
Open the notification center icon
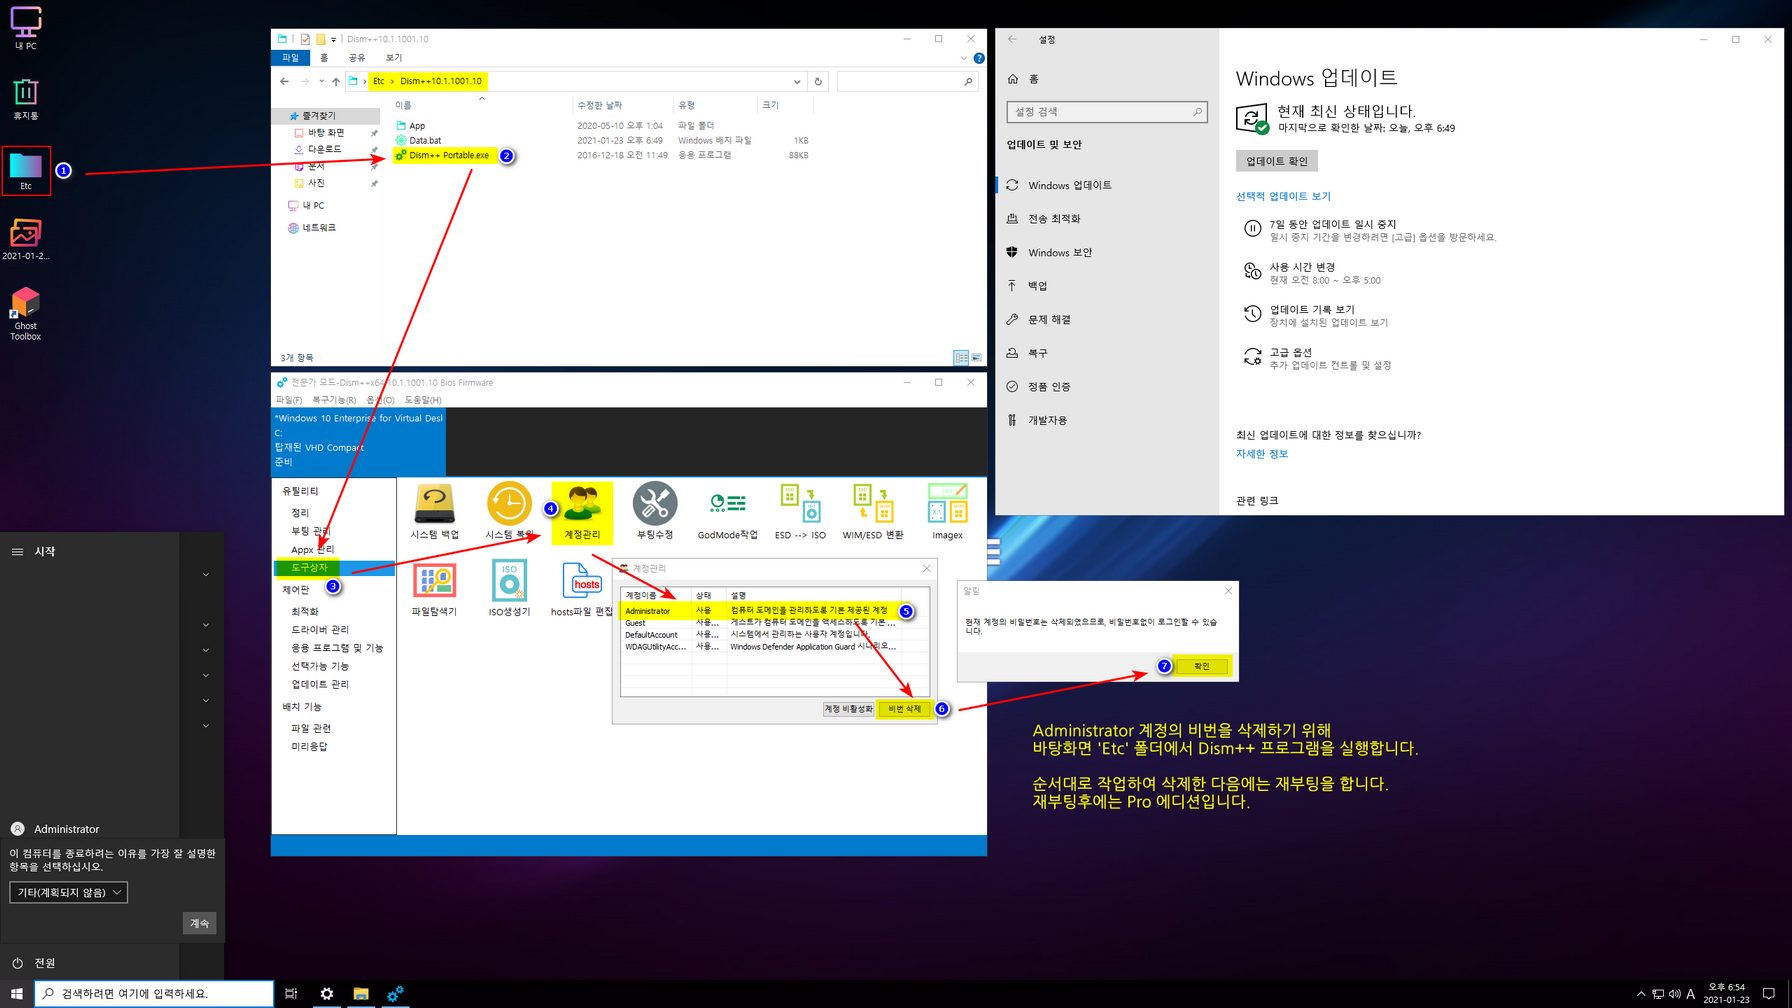tap(1768, 993)
